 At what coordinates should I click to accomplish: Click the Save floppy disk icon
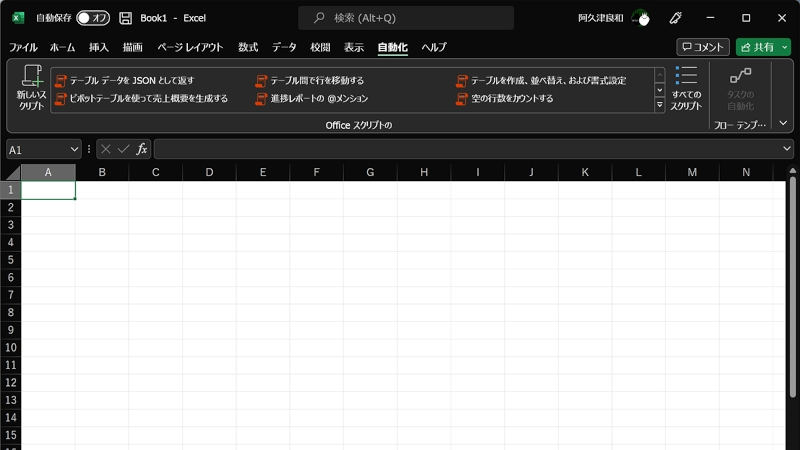click(126, 18)
